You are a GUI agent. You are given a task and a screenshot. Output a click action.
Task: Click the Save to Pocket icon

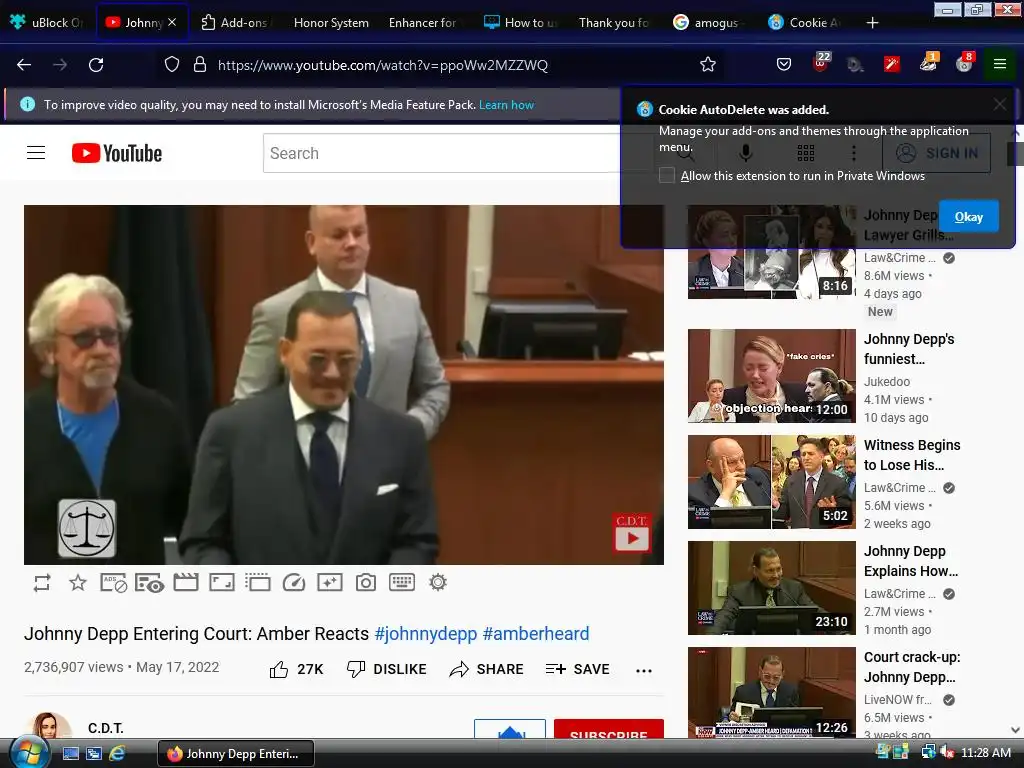pyautogui.click(x=784, y=64)
